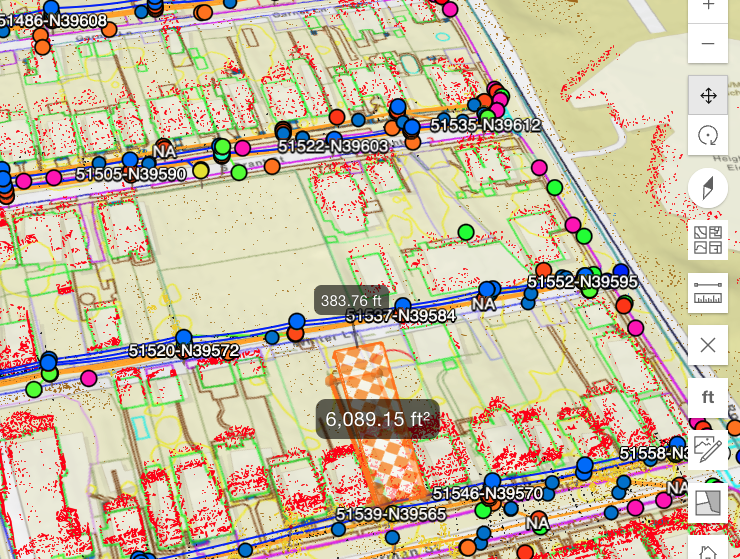Click the yellow point near 51505-N39590

[x=201, y=170]
